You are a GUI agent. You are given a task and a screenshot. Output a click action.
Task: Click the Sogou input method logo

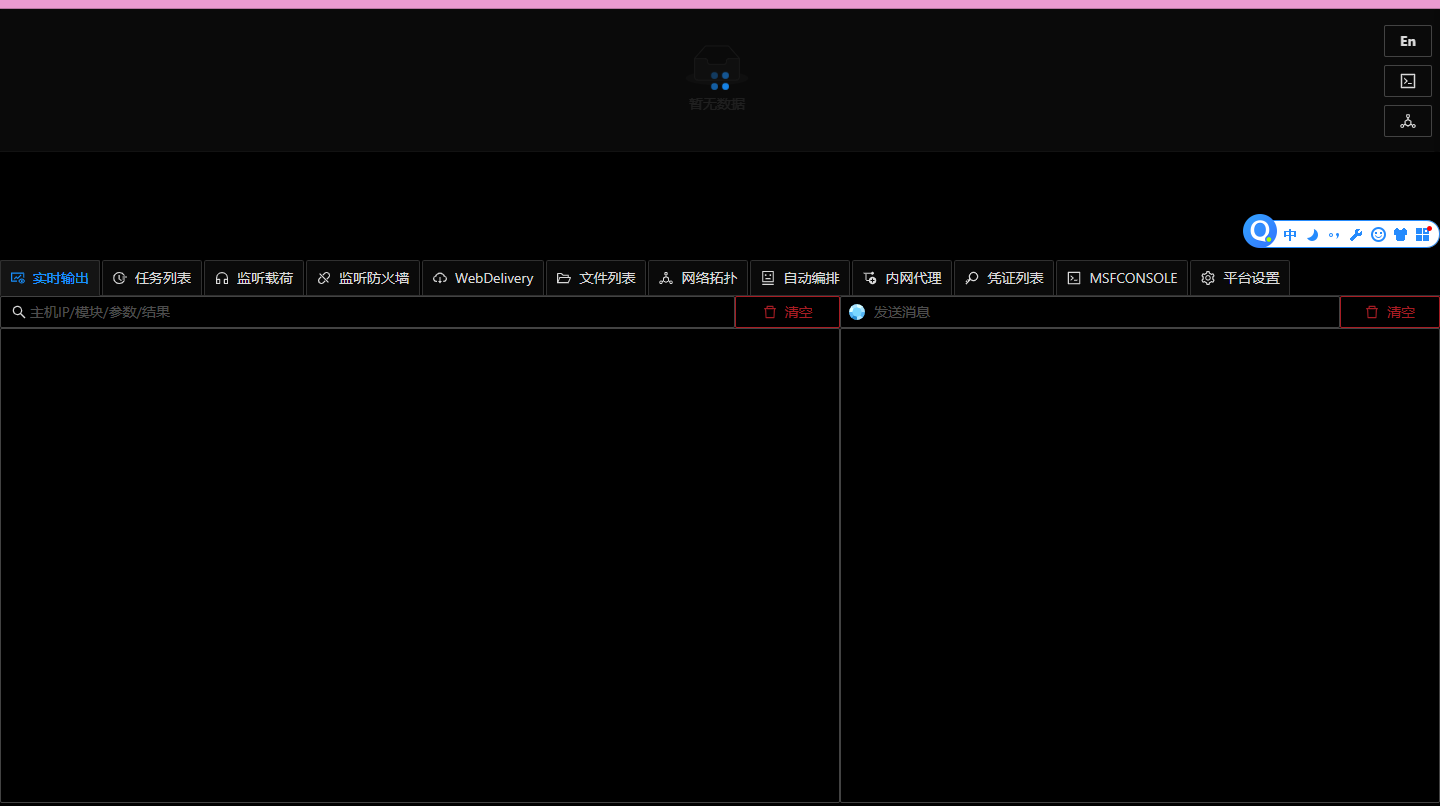pyautogui.click(x=1259, y=231)
